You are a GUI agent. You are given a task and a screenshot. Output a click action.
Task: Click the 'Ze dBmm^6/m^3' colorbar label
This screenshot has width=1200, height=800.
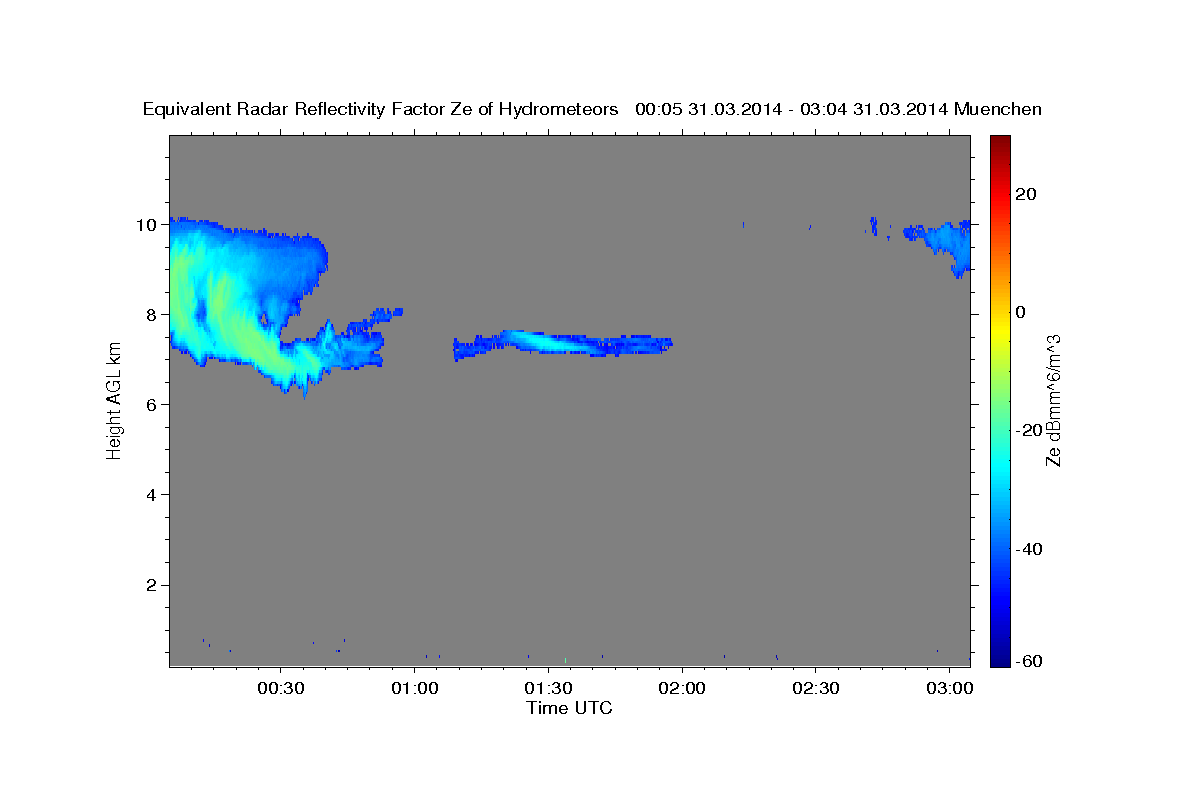click(x=1053, y=400)
